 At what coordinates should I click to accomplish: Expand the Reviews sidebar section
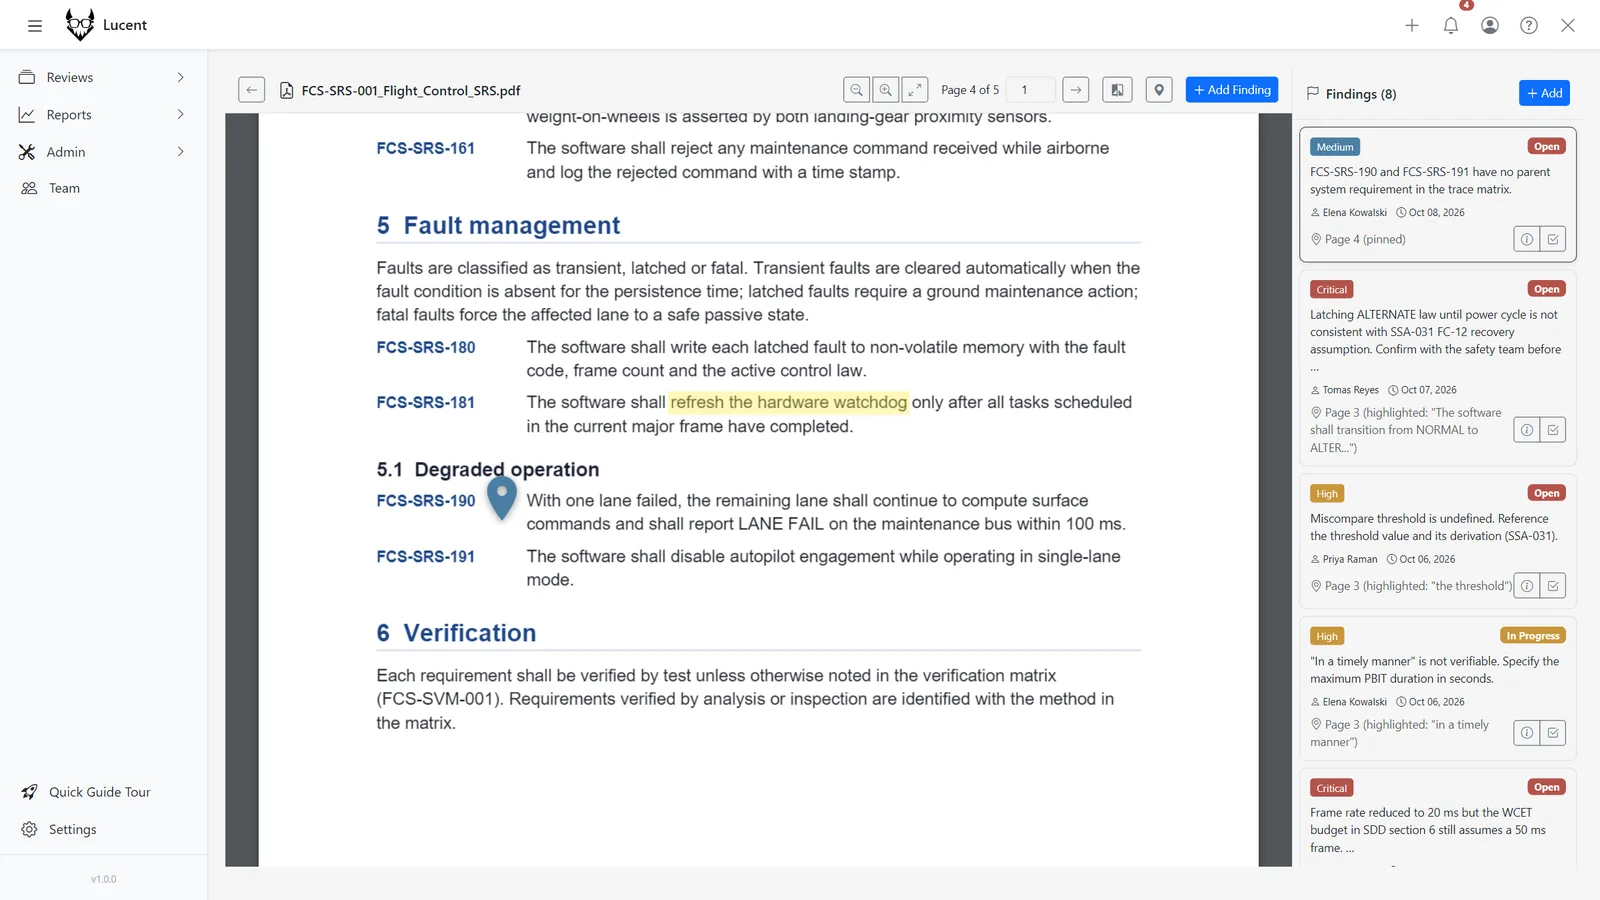pyautogui.click(x=103, y=77)
